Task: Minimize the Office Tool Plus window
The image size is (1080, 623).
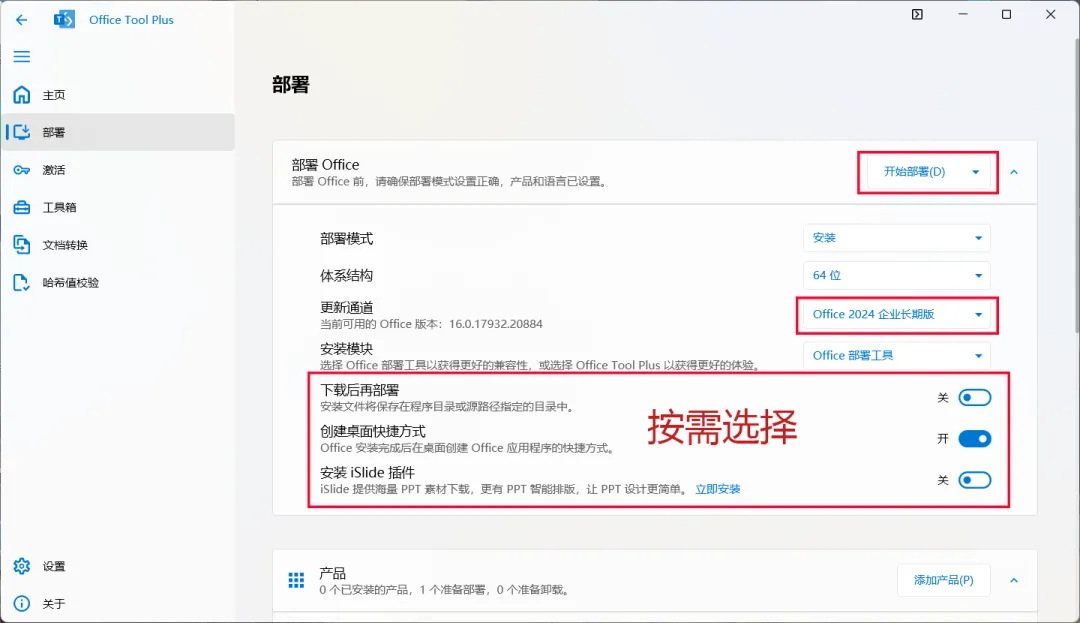Action: [963, 14]
